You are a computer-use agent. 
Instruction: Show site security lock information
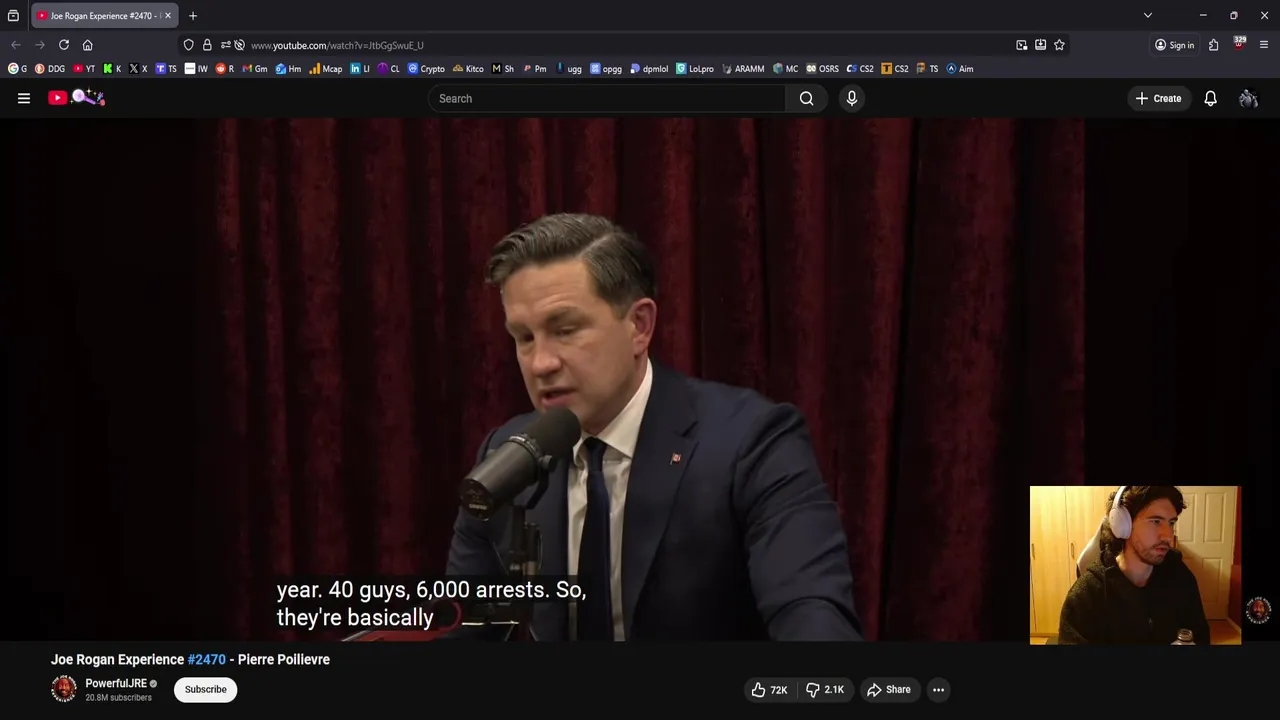(x=207, y=45)
